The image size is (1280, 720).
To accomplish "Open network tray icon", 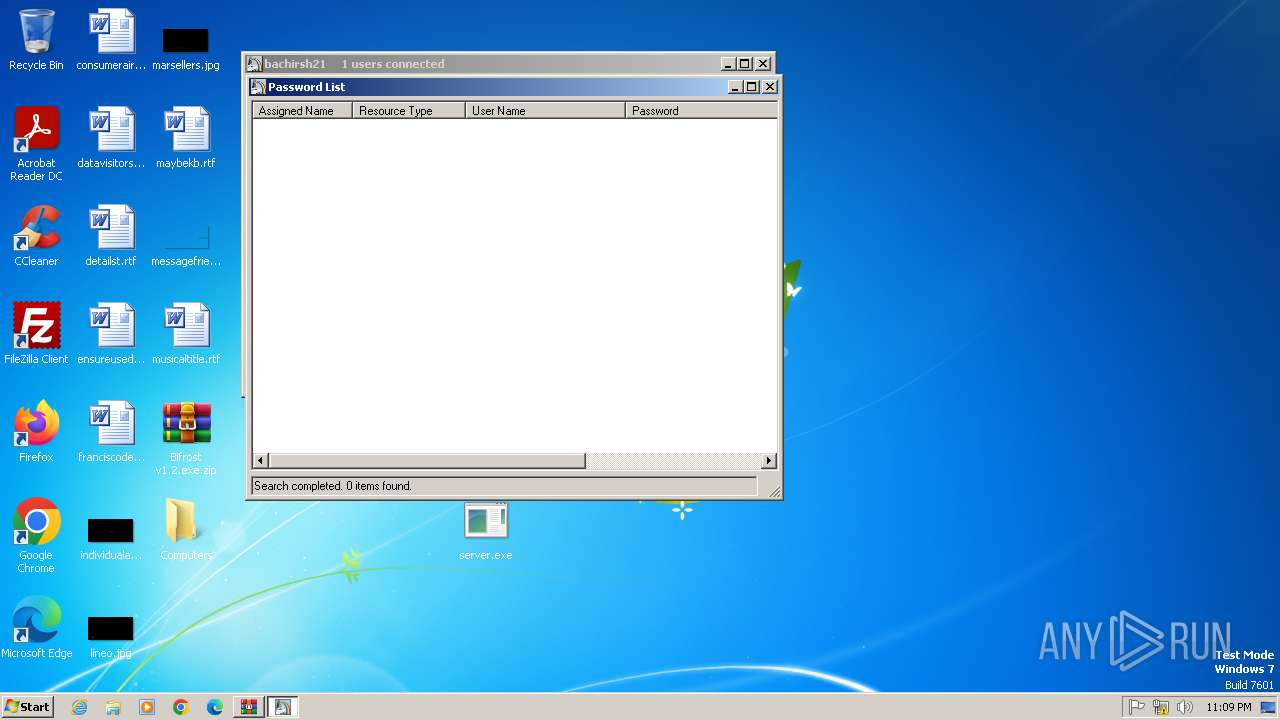I will (x=1161, y=707).
